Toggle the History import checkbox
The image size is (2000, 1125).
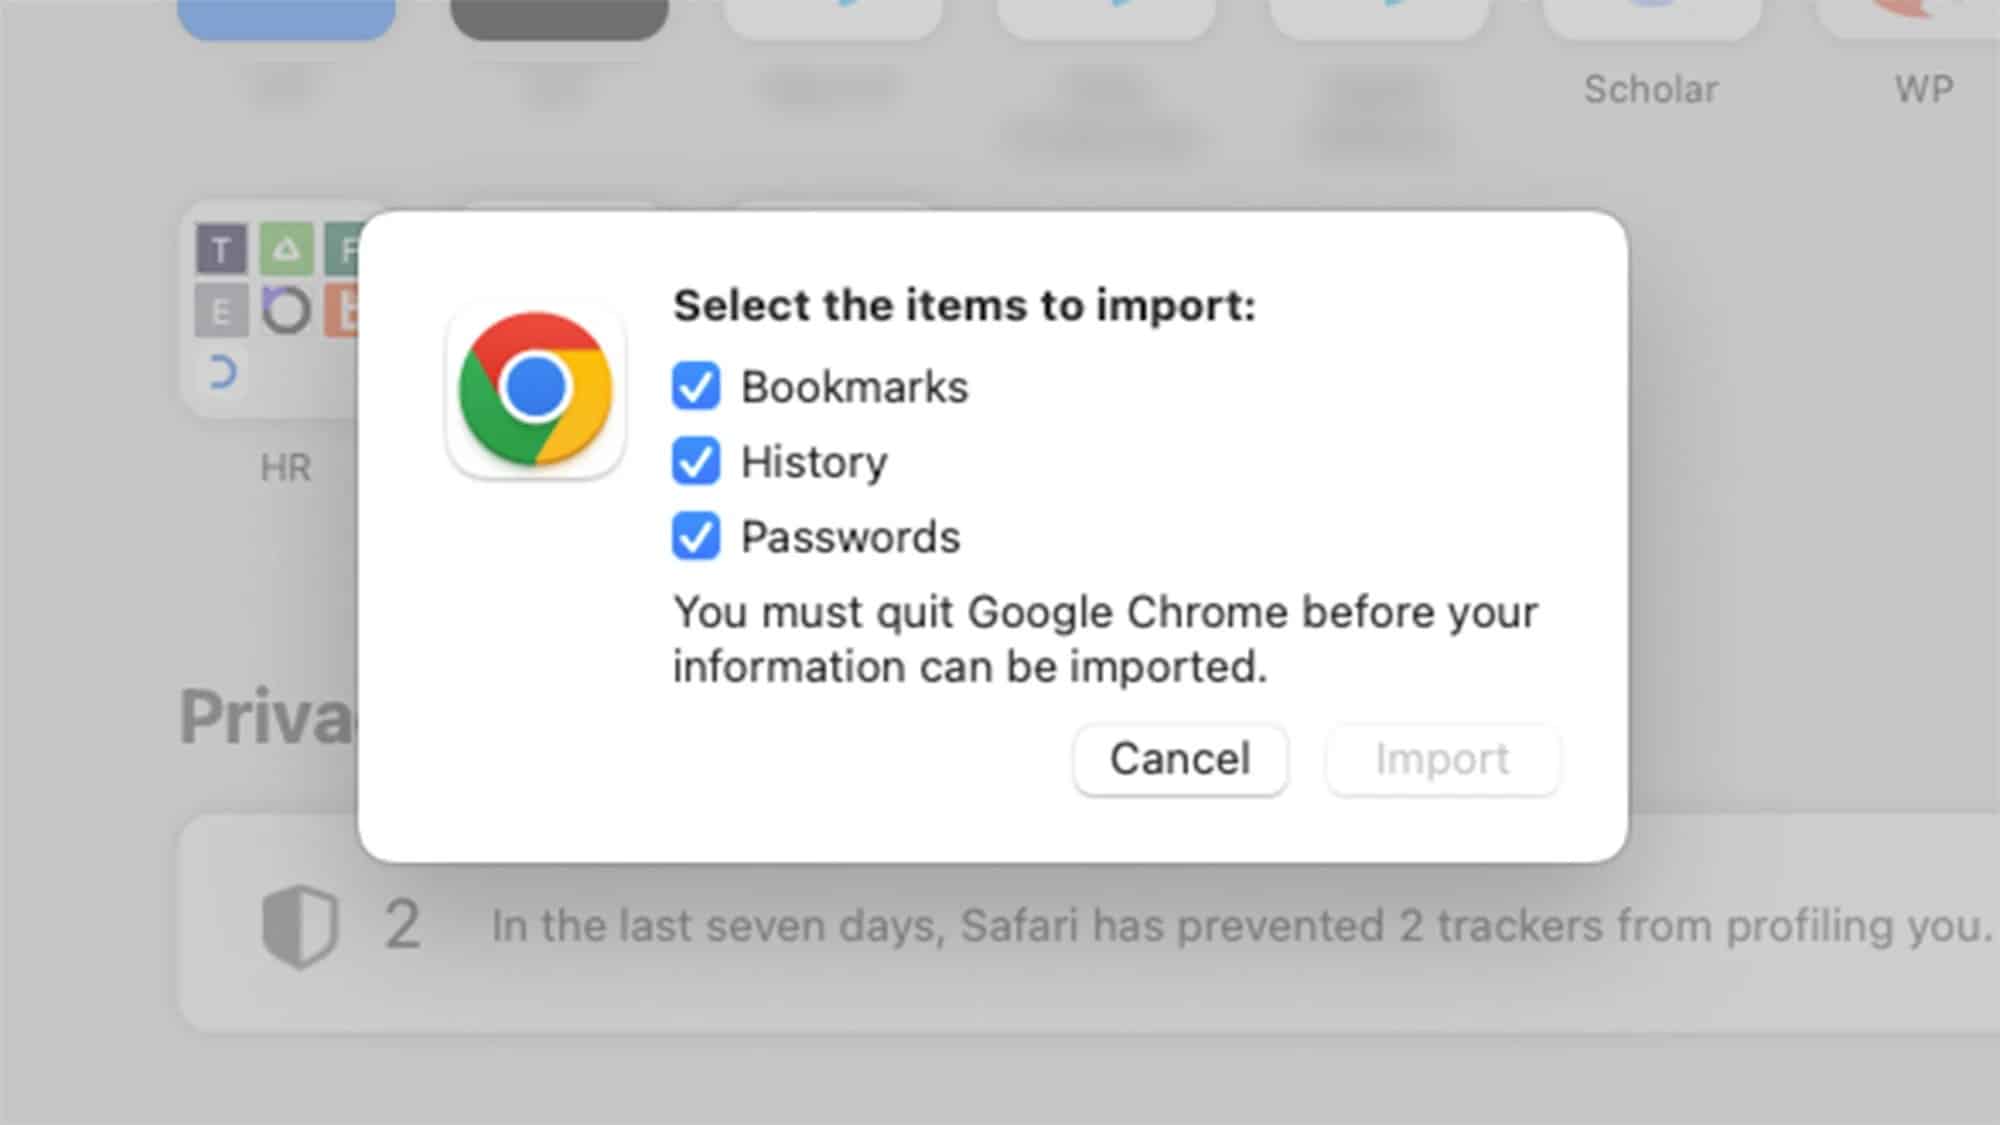(696, 462)
